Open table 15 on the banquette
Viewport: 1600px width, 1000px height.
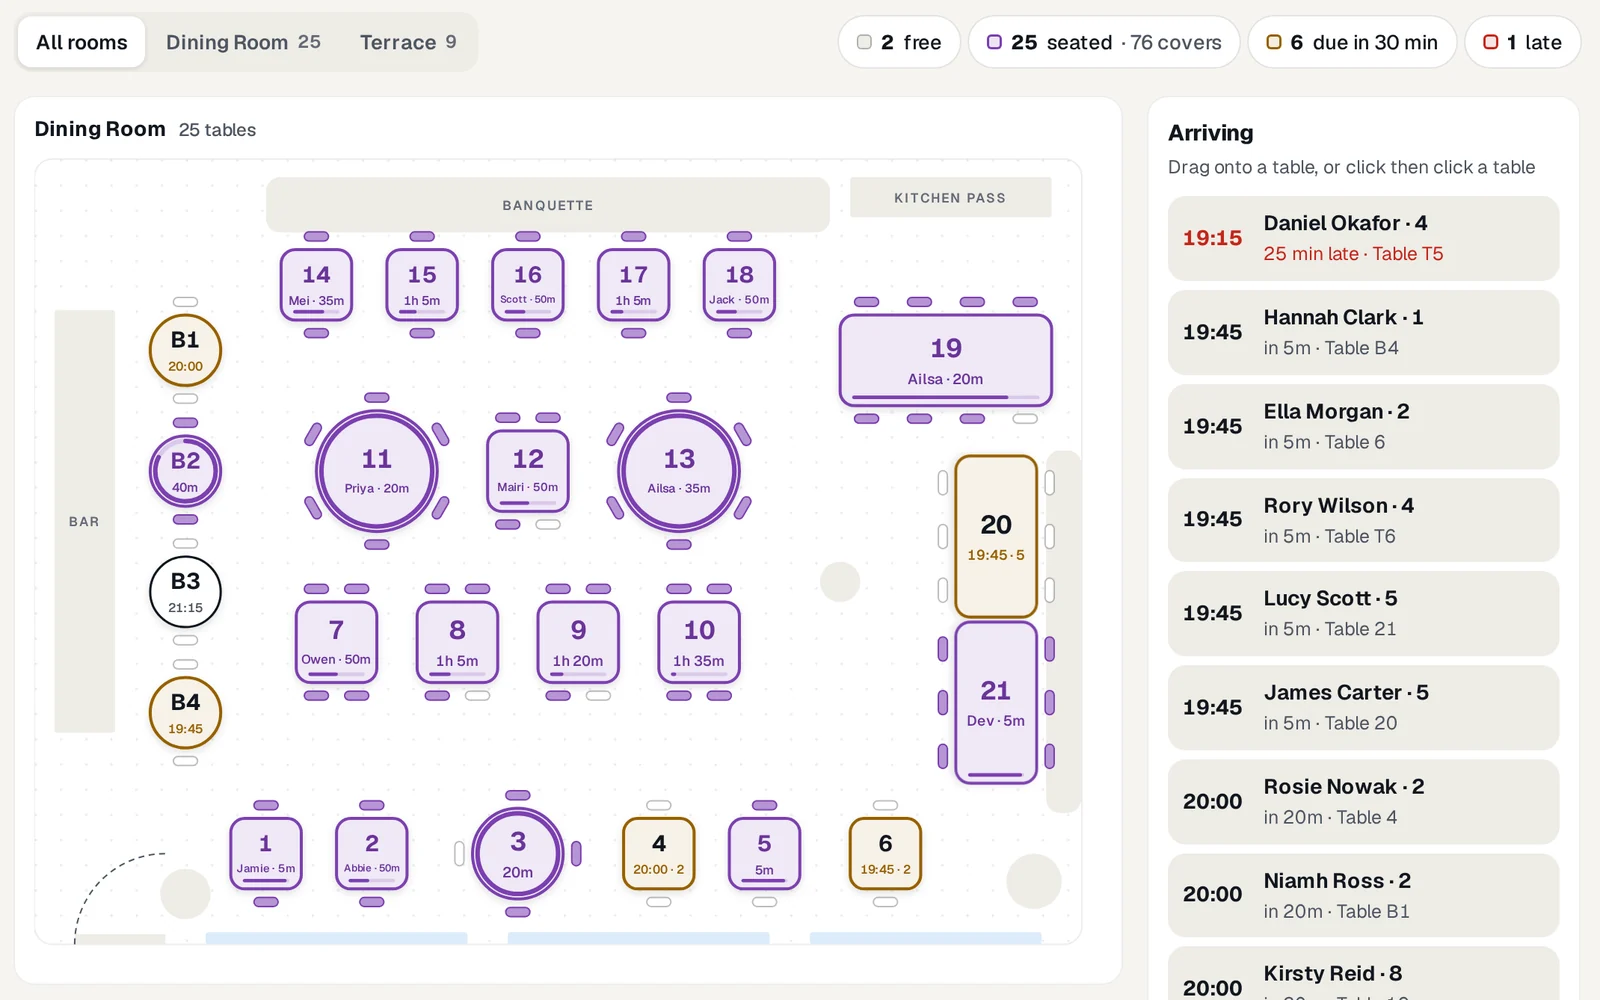pyautogui.click(x=422, y=285)
